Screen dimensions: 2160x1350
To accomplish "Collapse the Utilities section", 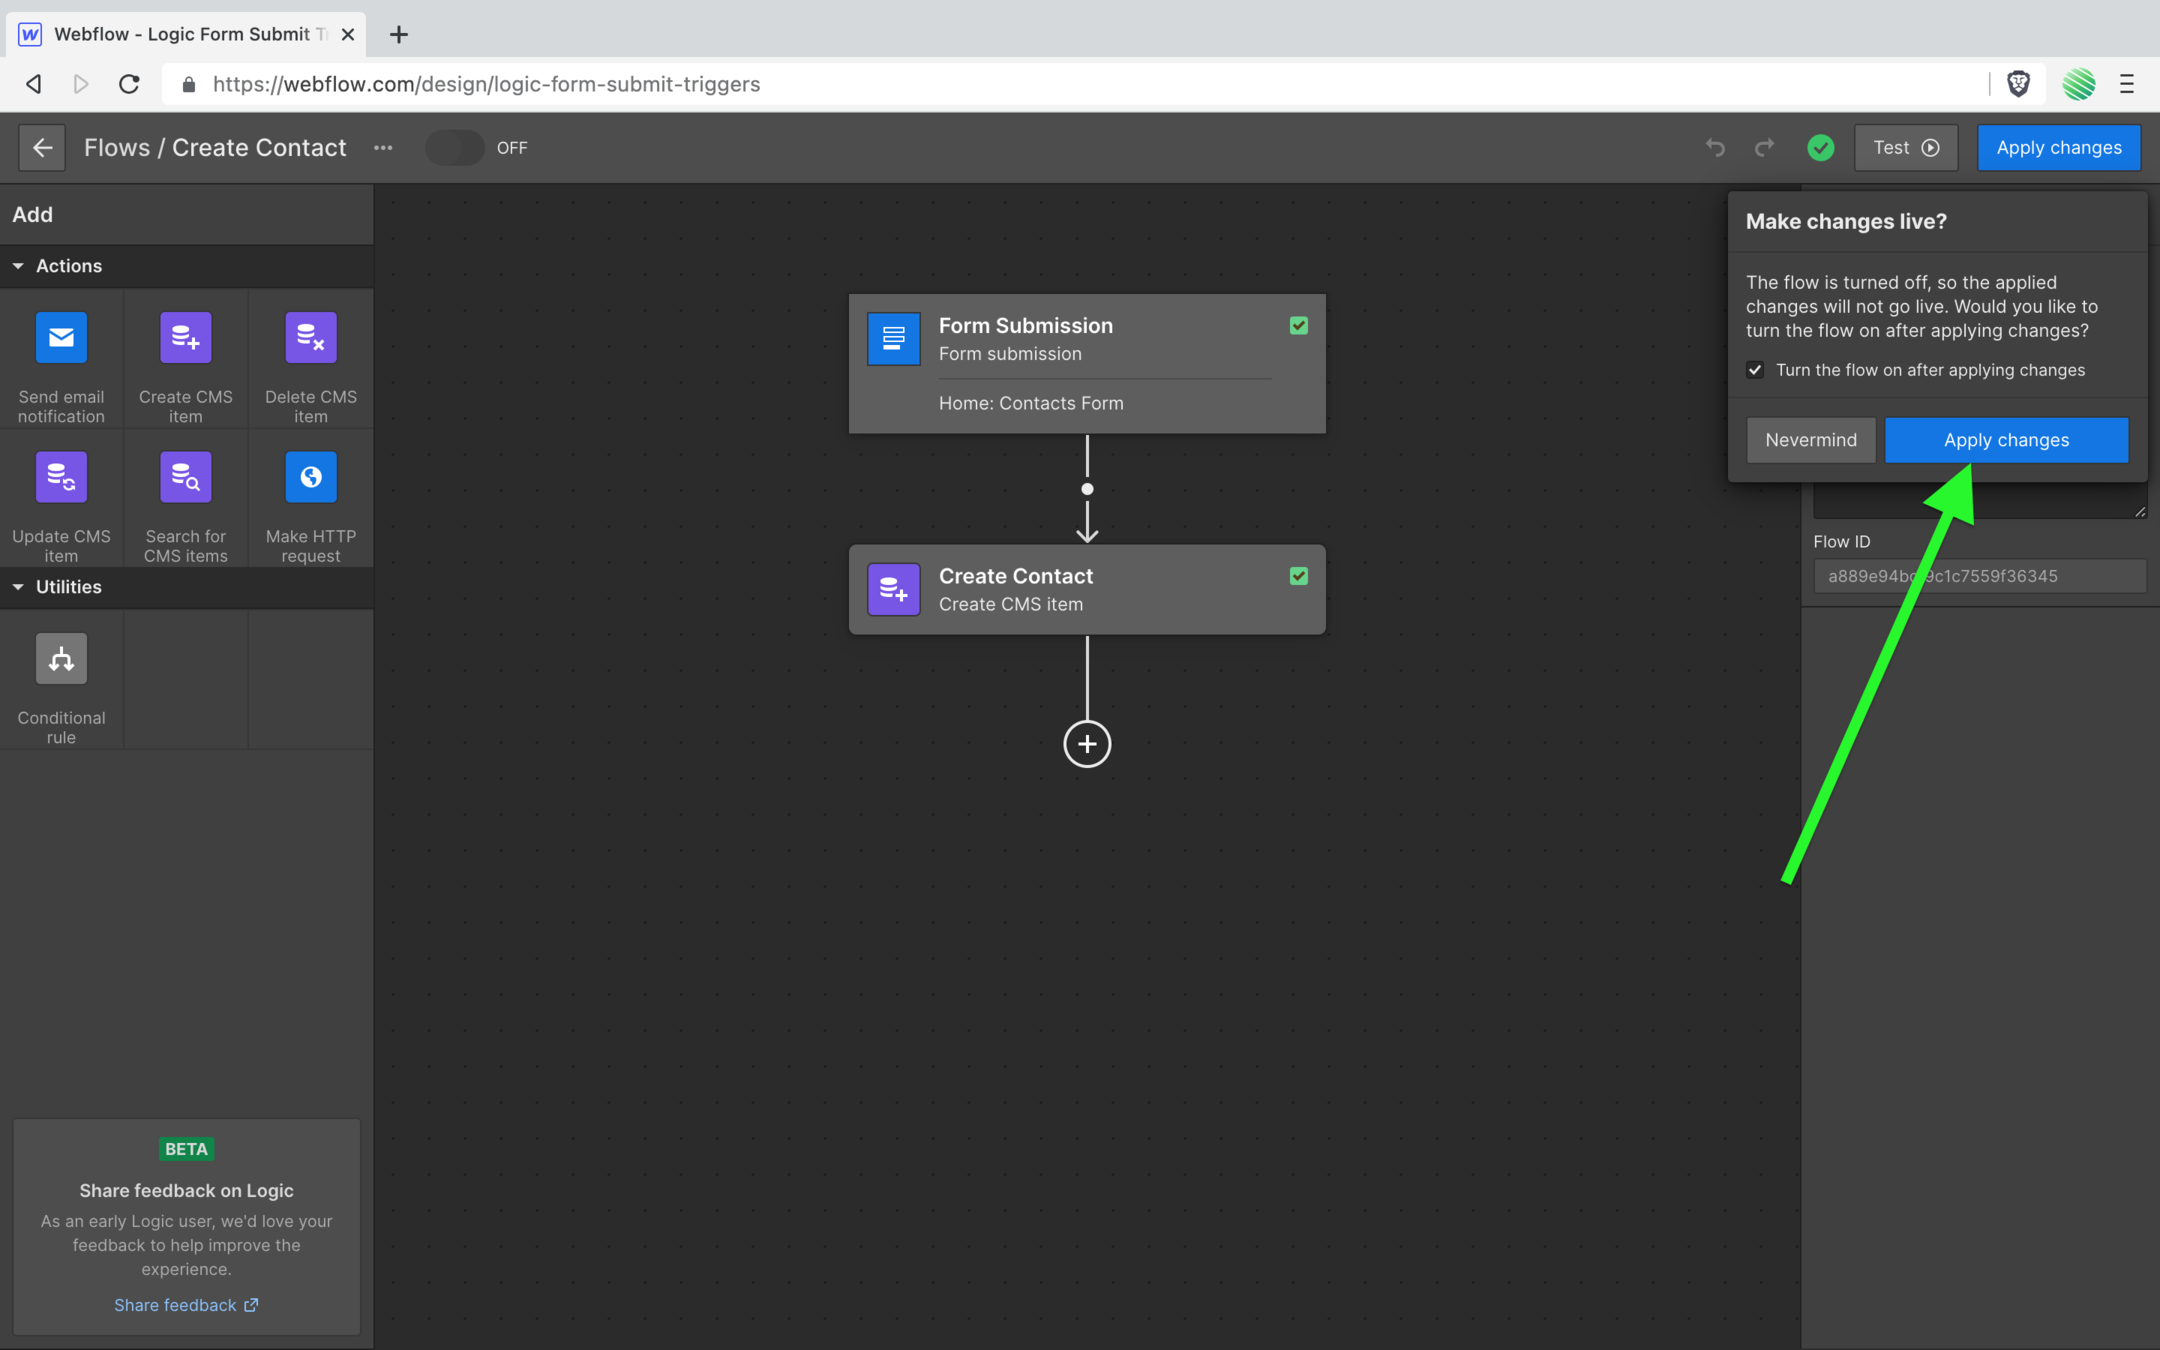I will (x=18, y=587).
